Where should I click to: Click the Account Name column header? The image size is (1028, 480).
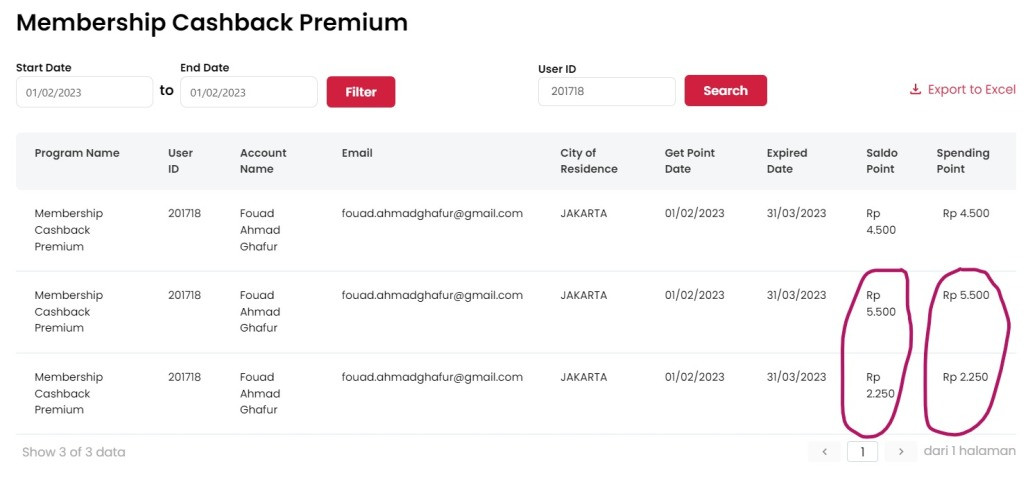click(x=263, y=161)
